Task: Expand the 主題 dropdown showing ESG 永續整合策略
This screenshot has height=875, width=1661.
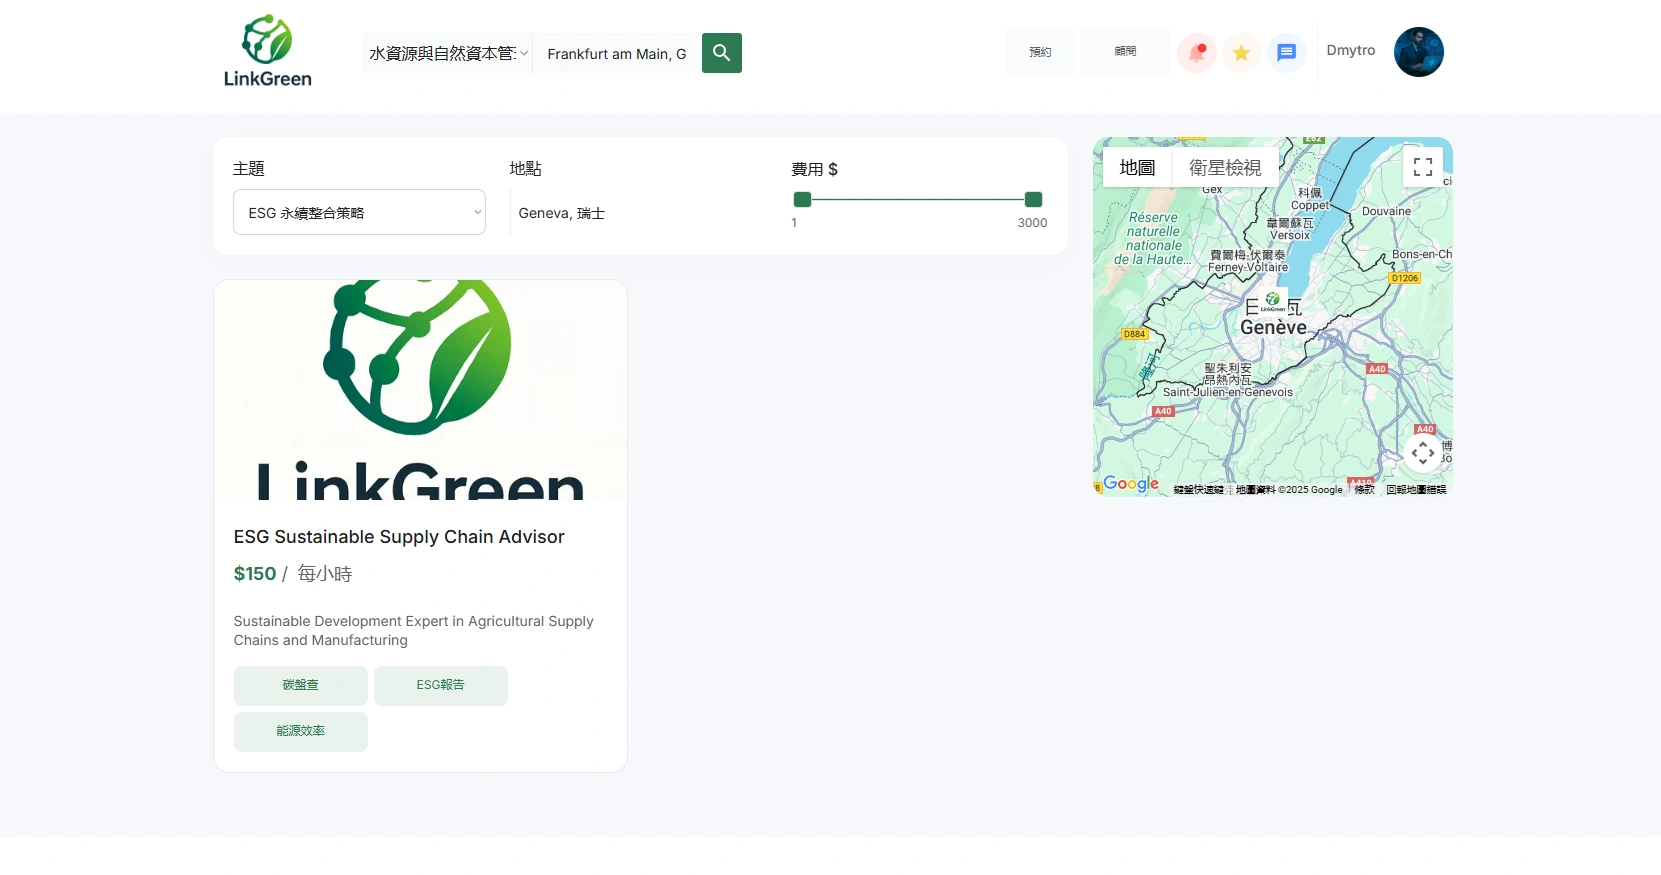Action: pyautogui.click(x=359, y=212)
